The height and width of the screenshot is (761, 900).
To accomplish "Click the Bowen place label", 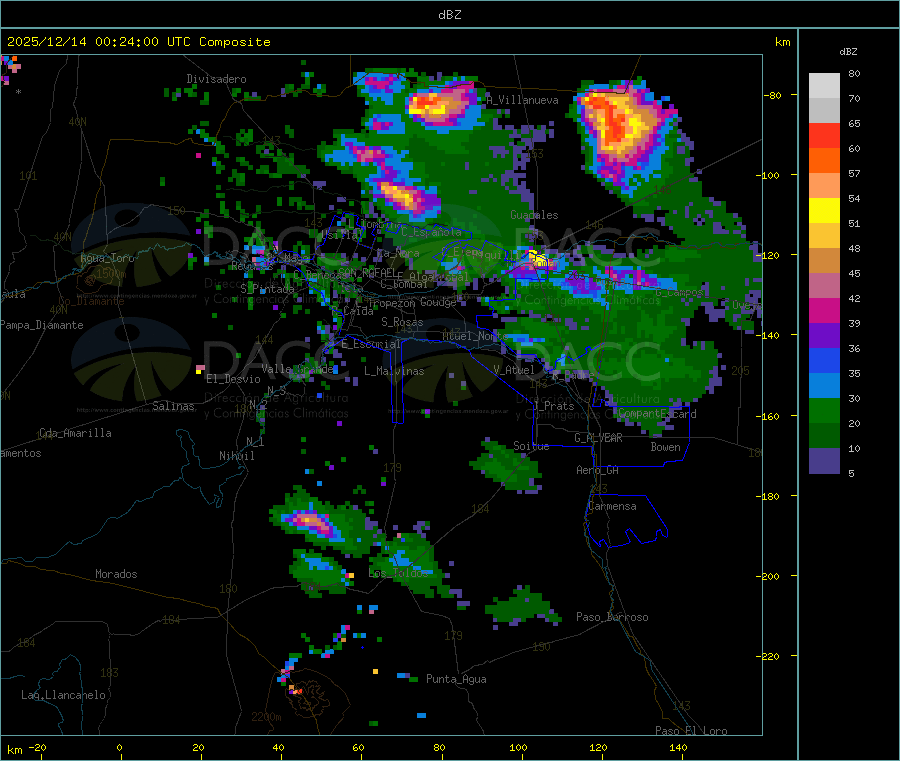I will click(666, 447).
